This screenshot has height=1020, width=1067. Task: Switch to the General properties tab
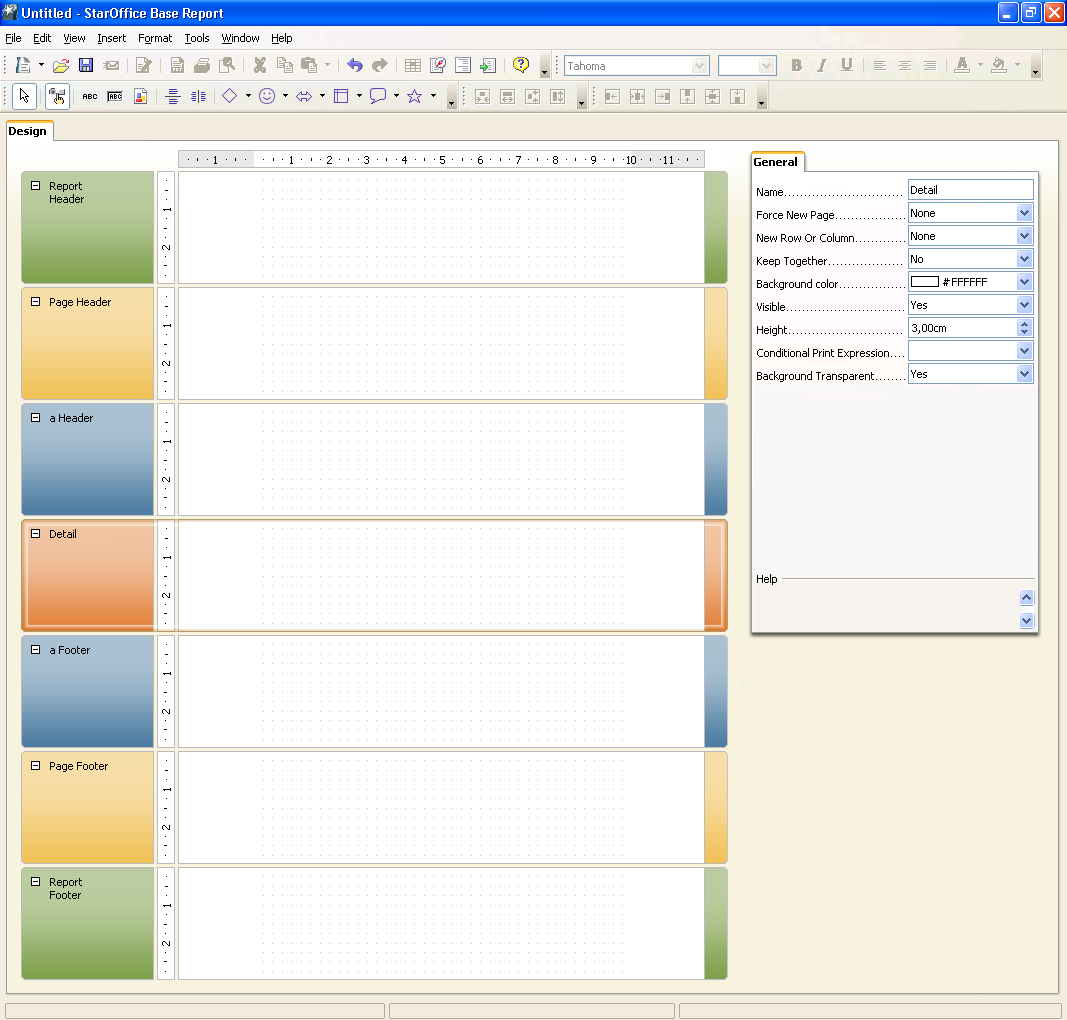point(775,162)
